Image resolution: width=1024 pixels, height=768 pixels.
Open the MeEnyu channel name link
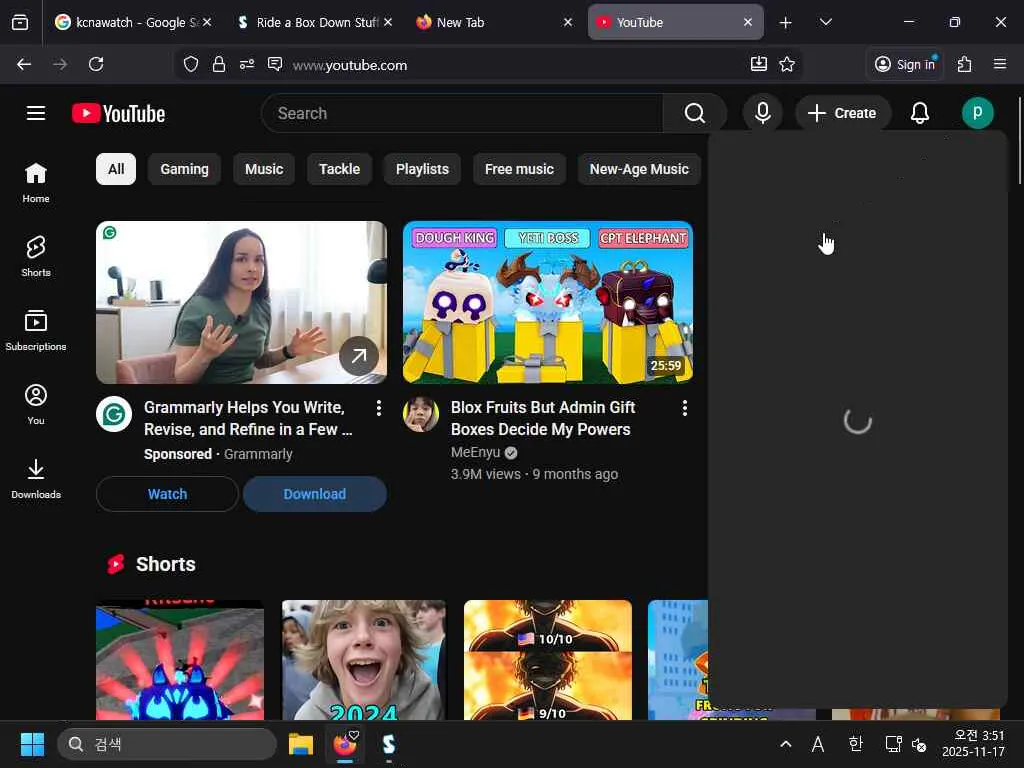(x=475, y=452)
